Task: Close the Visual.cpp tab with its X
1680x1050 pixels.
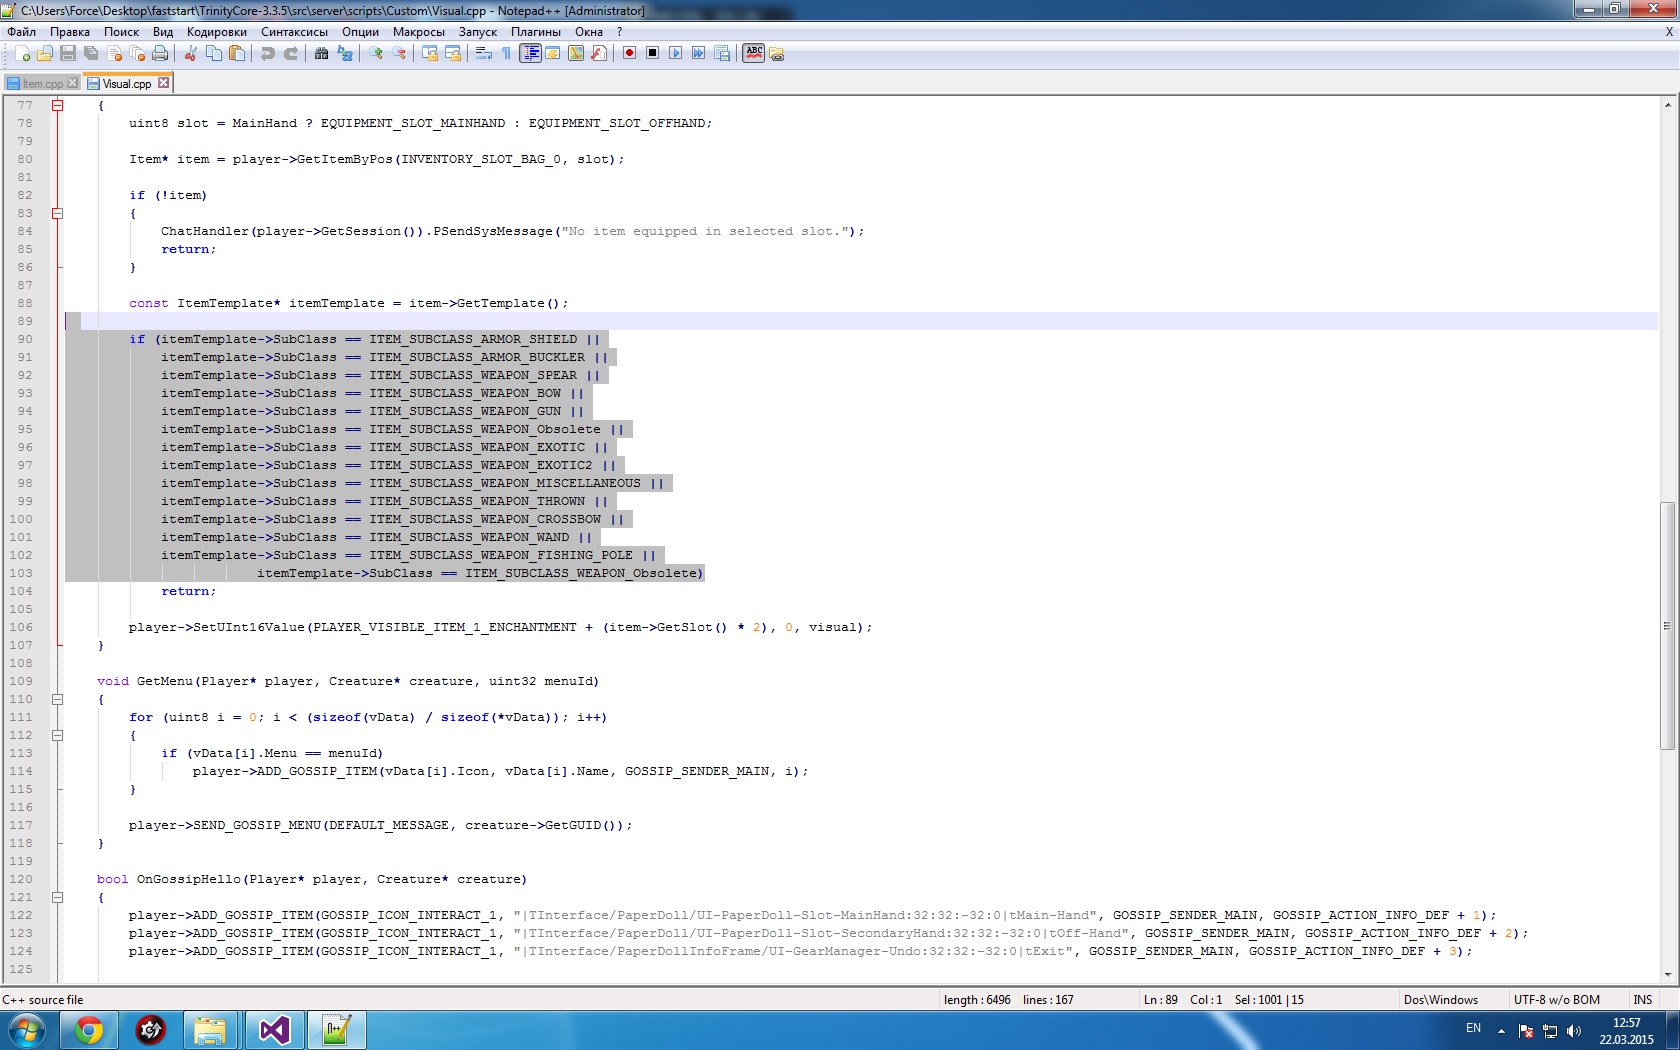Action: (x=164, y=83)
